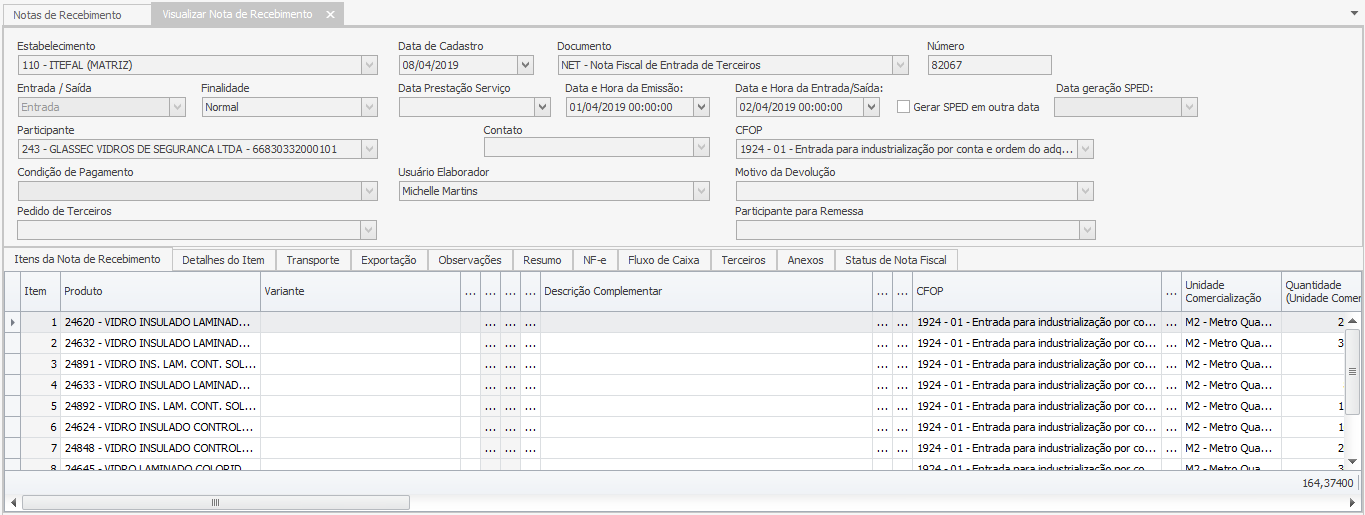
Task: Open the tab list arrow at top right
Action: coord(1353,14)
